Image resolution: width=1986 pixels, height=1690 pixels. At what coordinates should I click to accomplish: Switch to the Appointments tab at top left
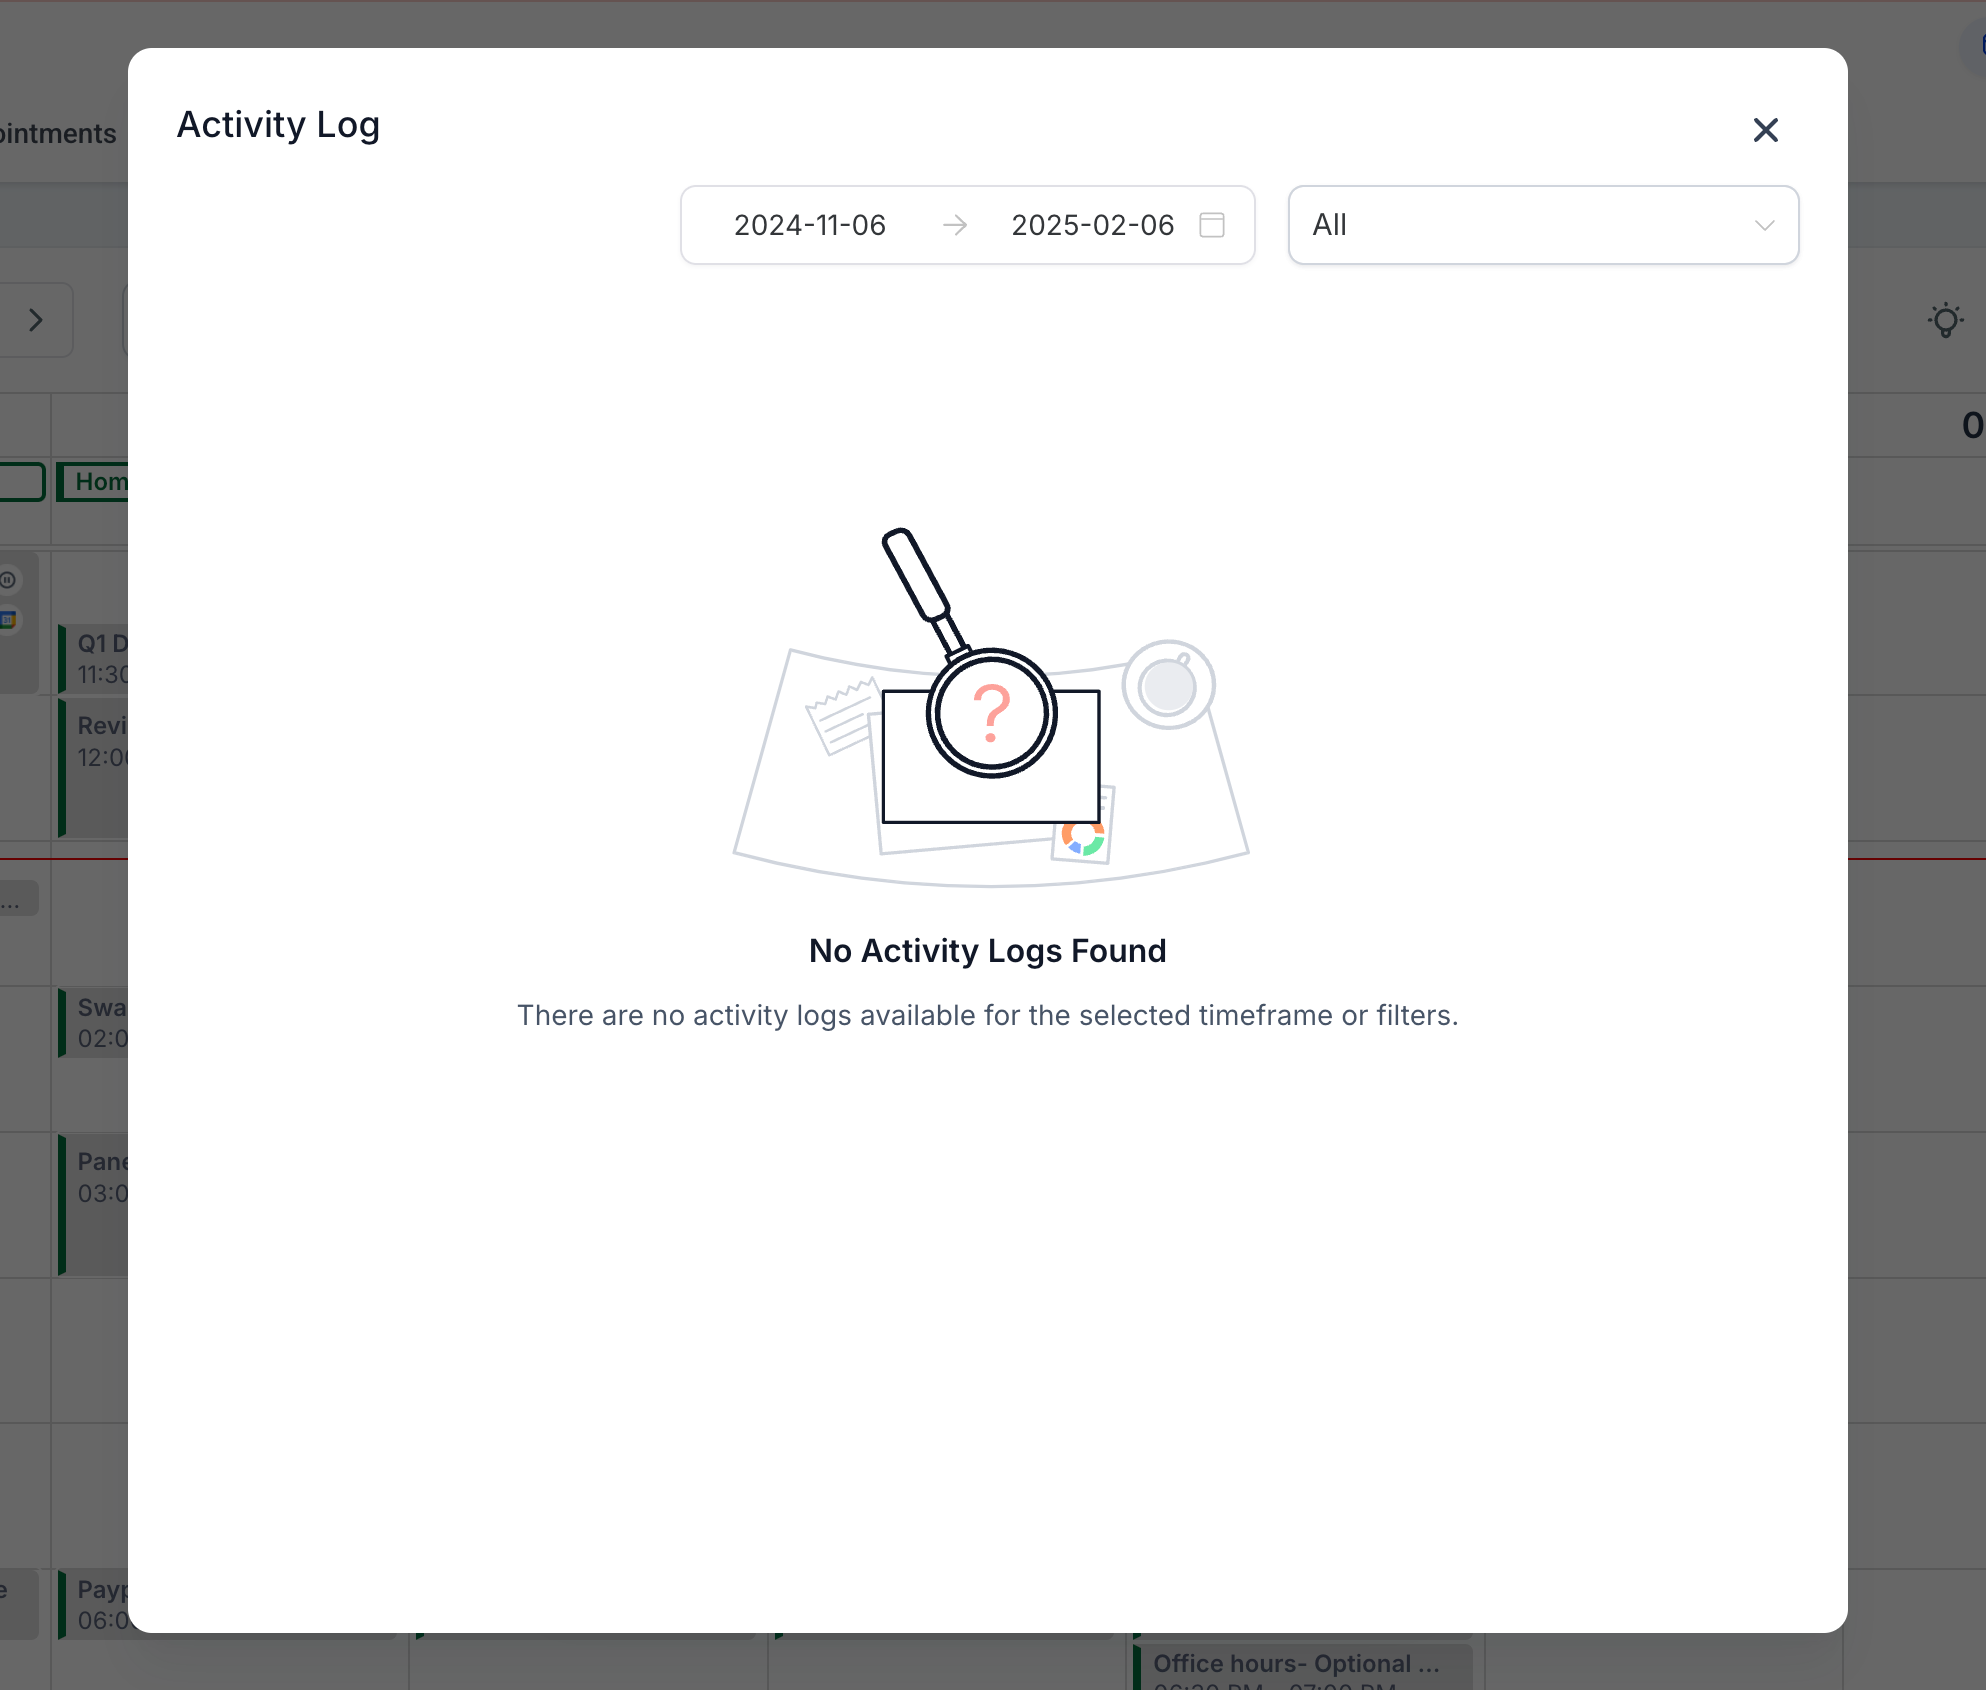point(58,134)
